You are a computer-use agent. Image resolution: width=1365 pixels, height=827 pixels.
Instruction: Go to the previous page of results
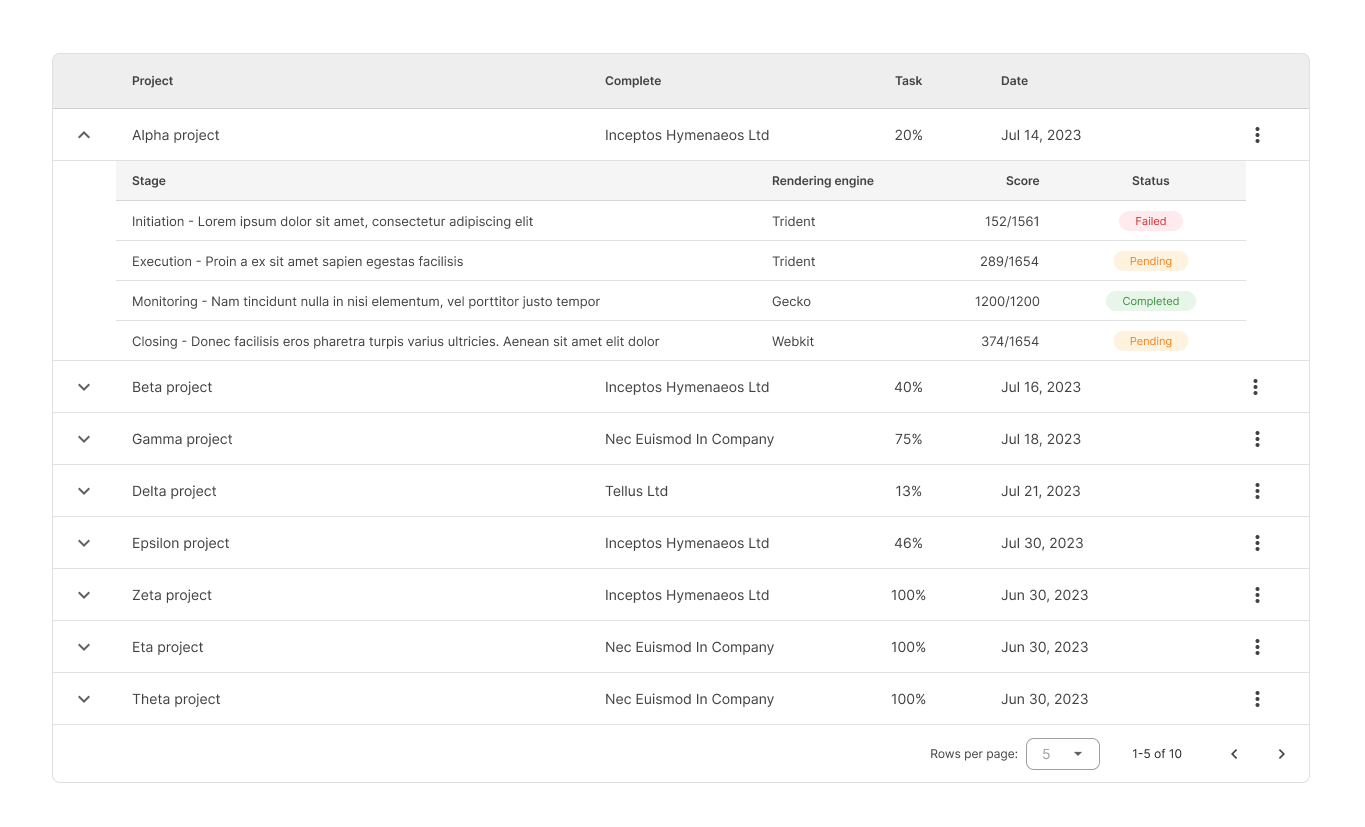tap(1234, 754)
